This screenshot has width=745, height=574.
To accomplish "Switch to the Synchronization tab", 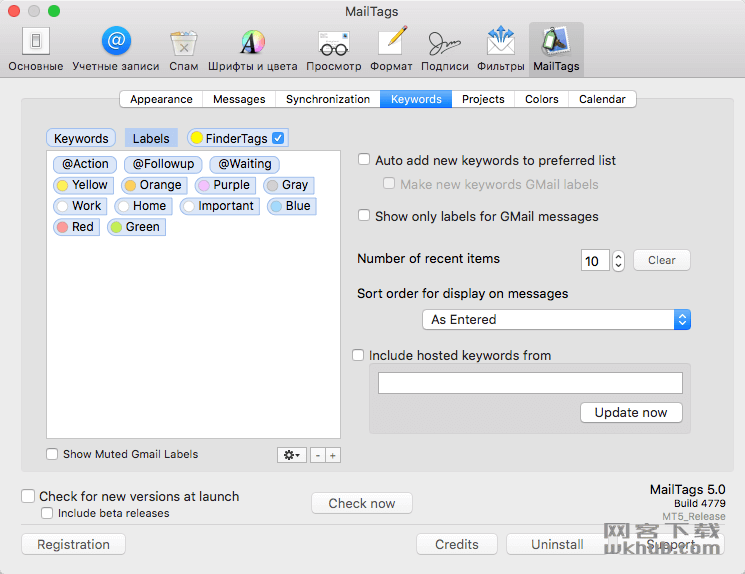I will click(328, 99).
